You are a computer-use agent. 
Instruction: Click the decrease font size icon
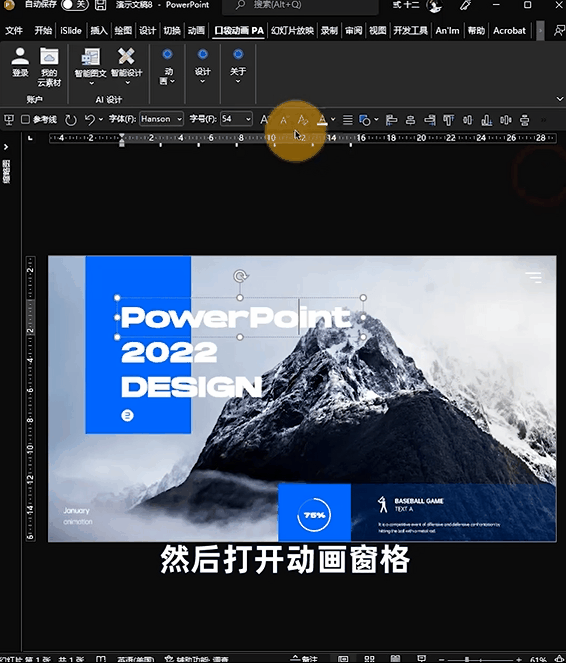(x=283, y=120)
